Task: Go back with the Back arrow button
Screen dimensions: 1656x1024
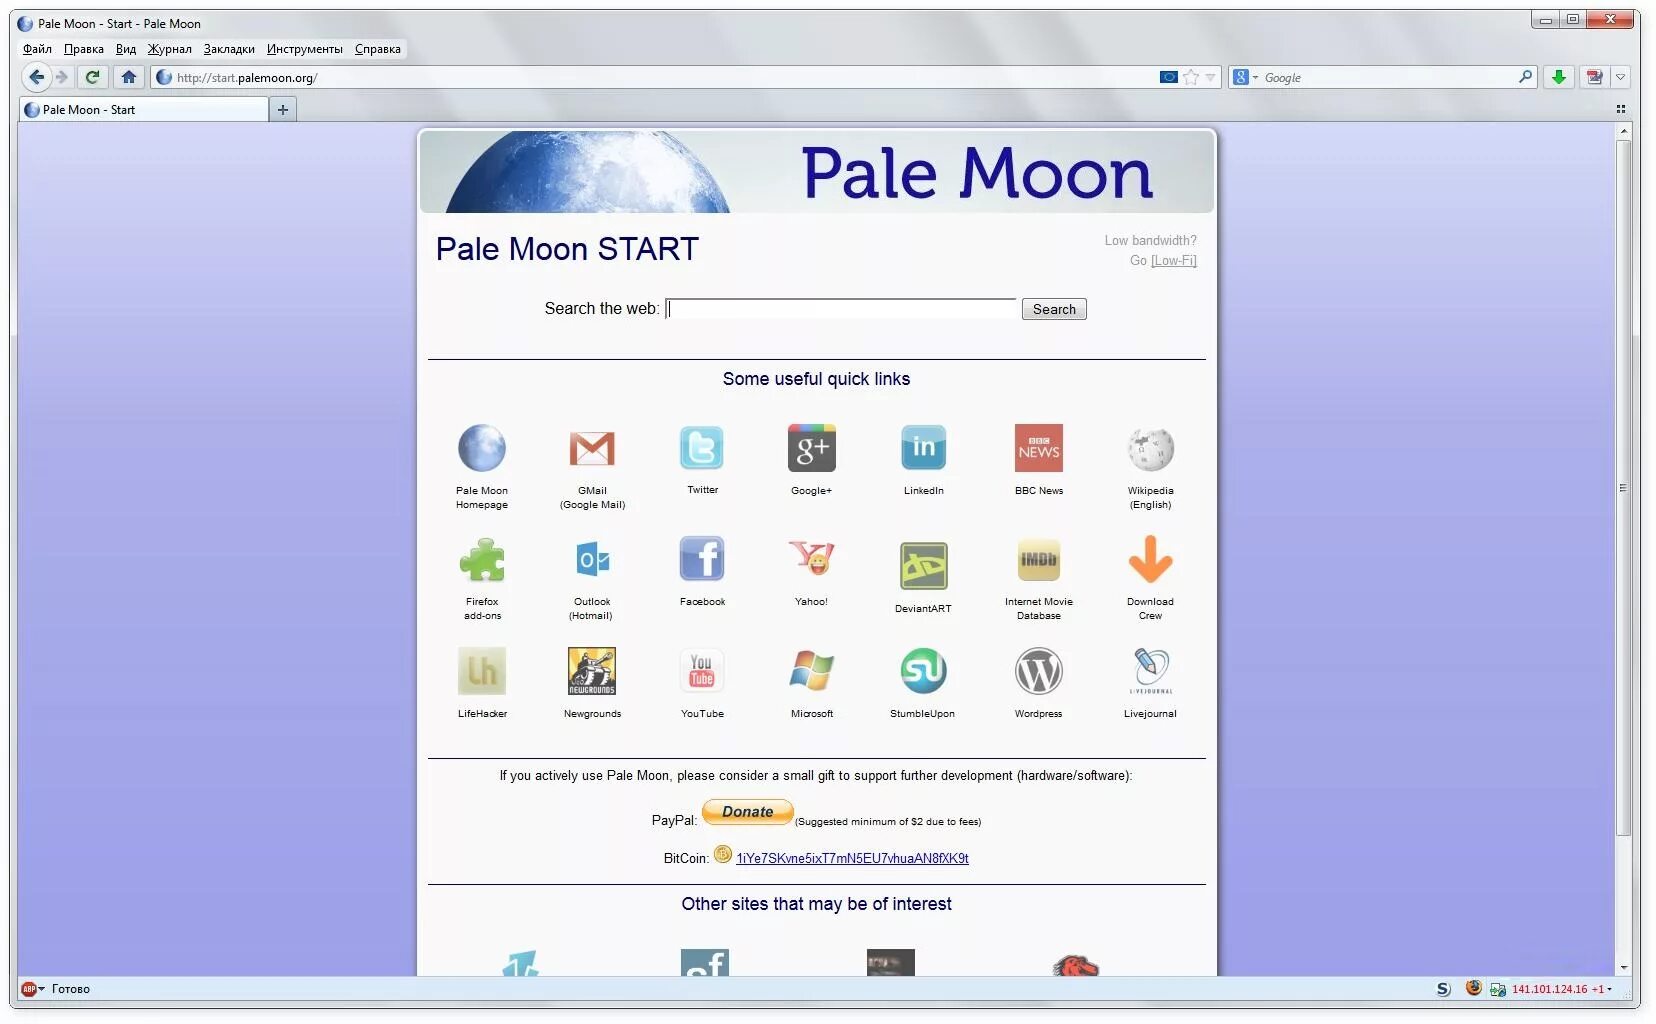Action: click(x=36, y=77)
